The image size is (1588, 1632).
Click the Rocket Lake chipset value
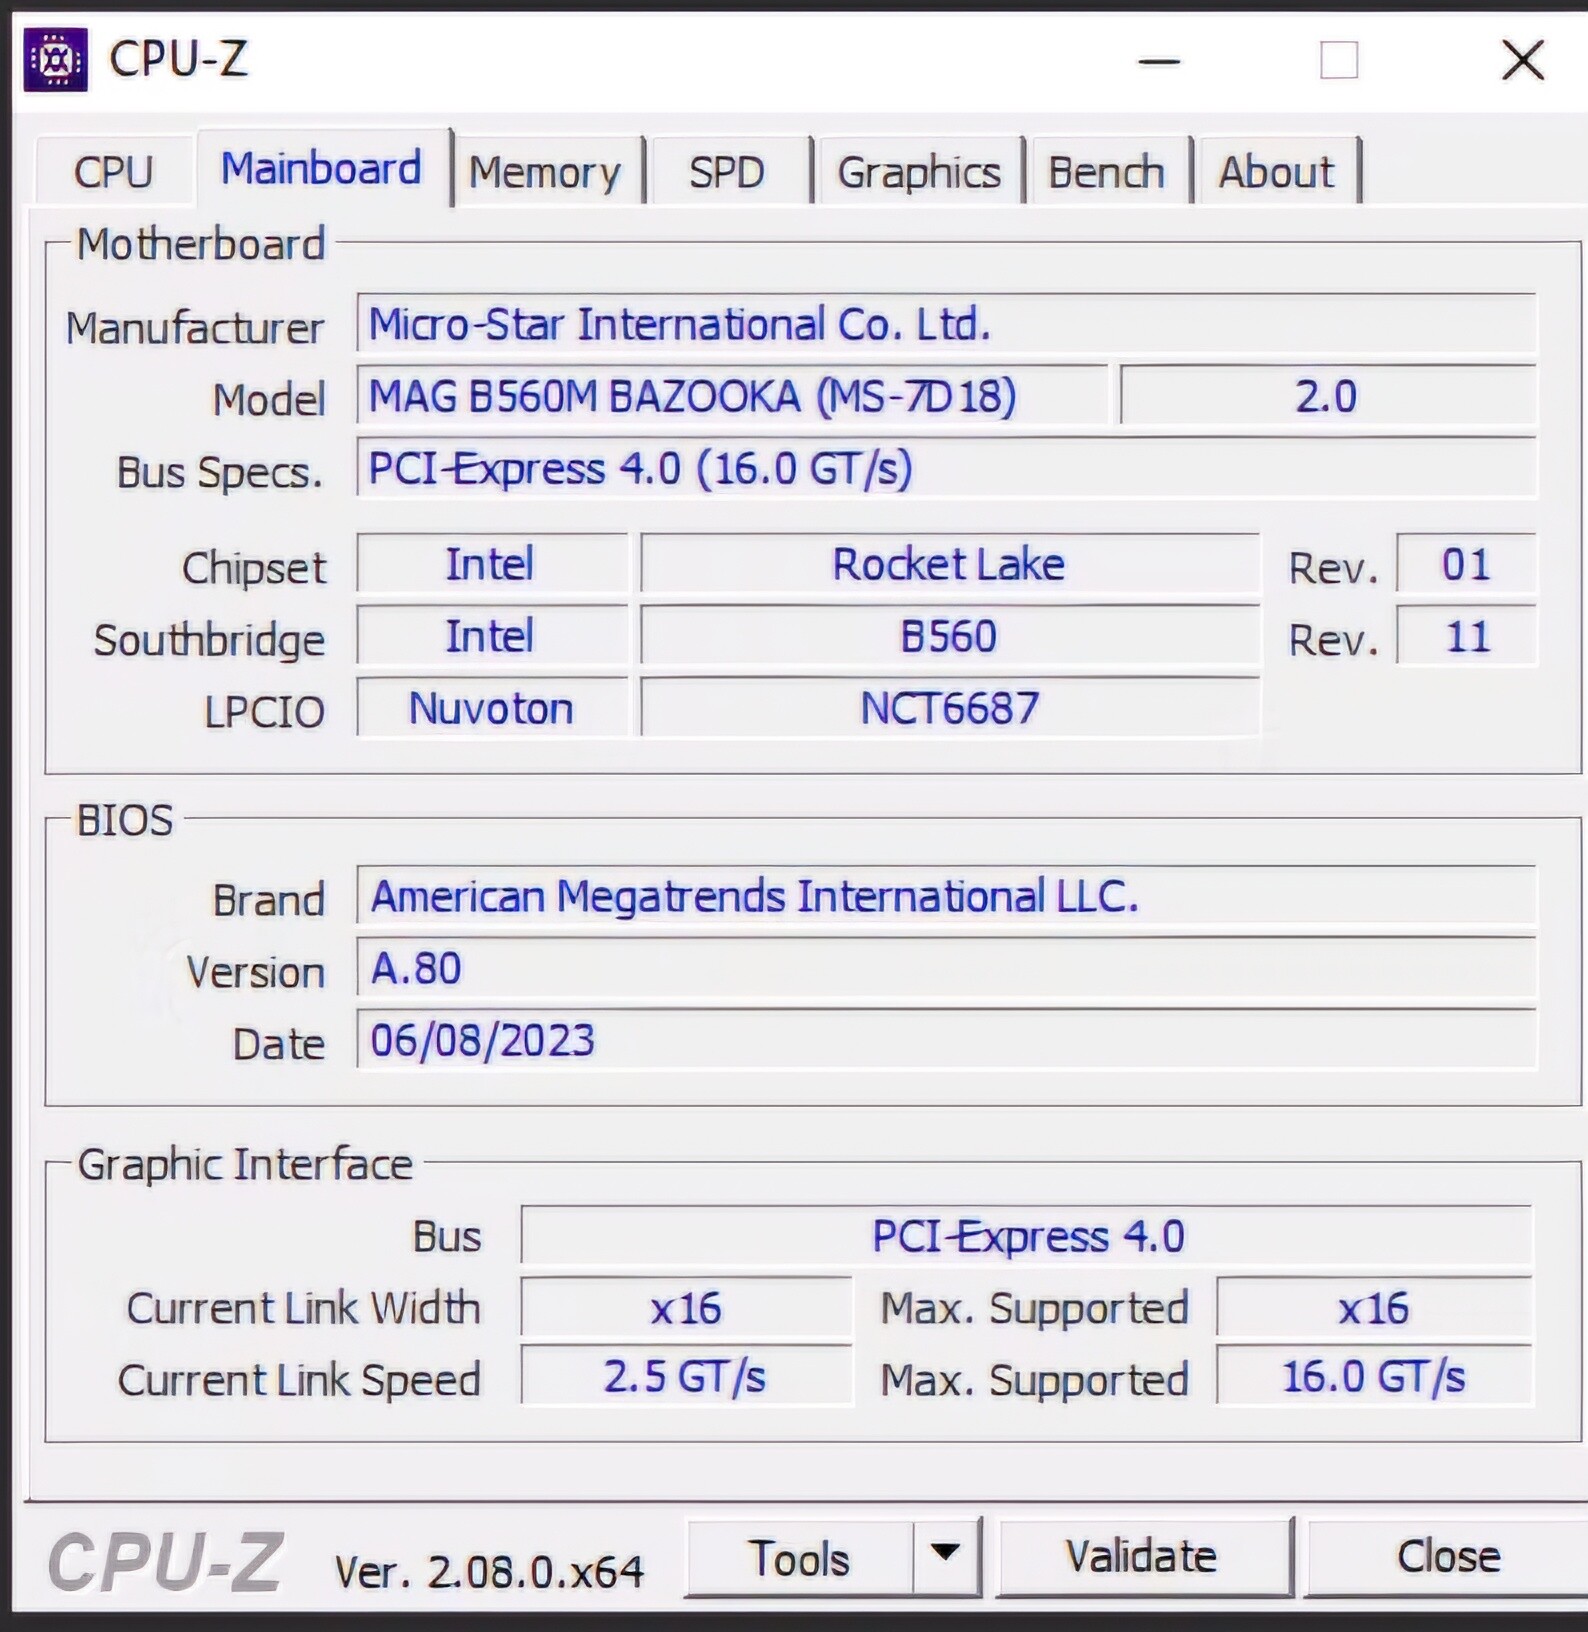pos(950,564)
